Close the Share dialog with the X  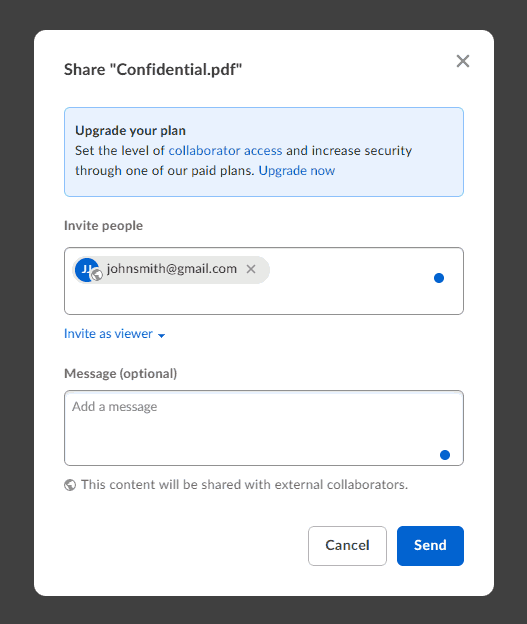pyautogui.click(x=463, y=61)
